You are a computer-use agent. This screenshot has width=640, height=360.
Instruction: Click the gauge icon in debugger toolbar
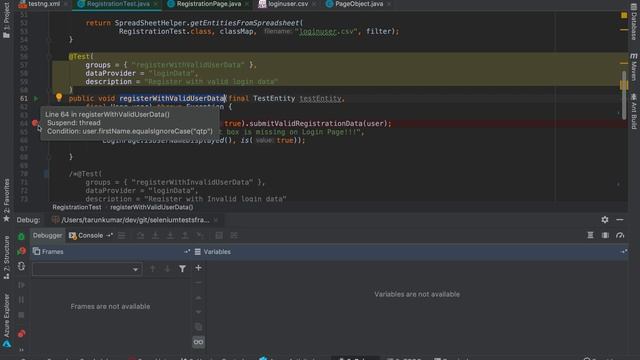click(620, 235)
